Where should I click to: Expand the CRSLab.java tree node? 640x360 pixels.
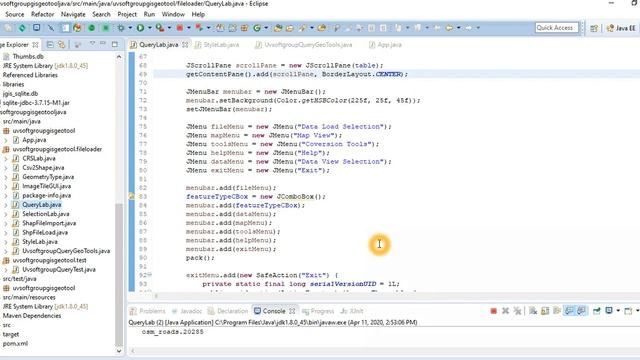click(x=6, y=158)
